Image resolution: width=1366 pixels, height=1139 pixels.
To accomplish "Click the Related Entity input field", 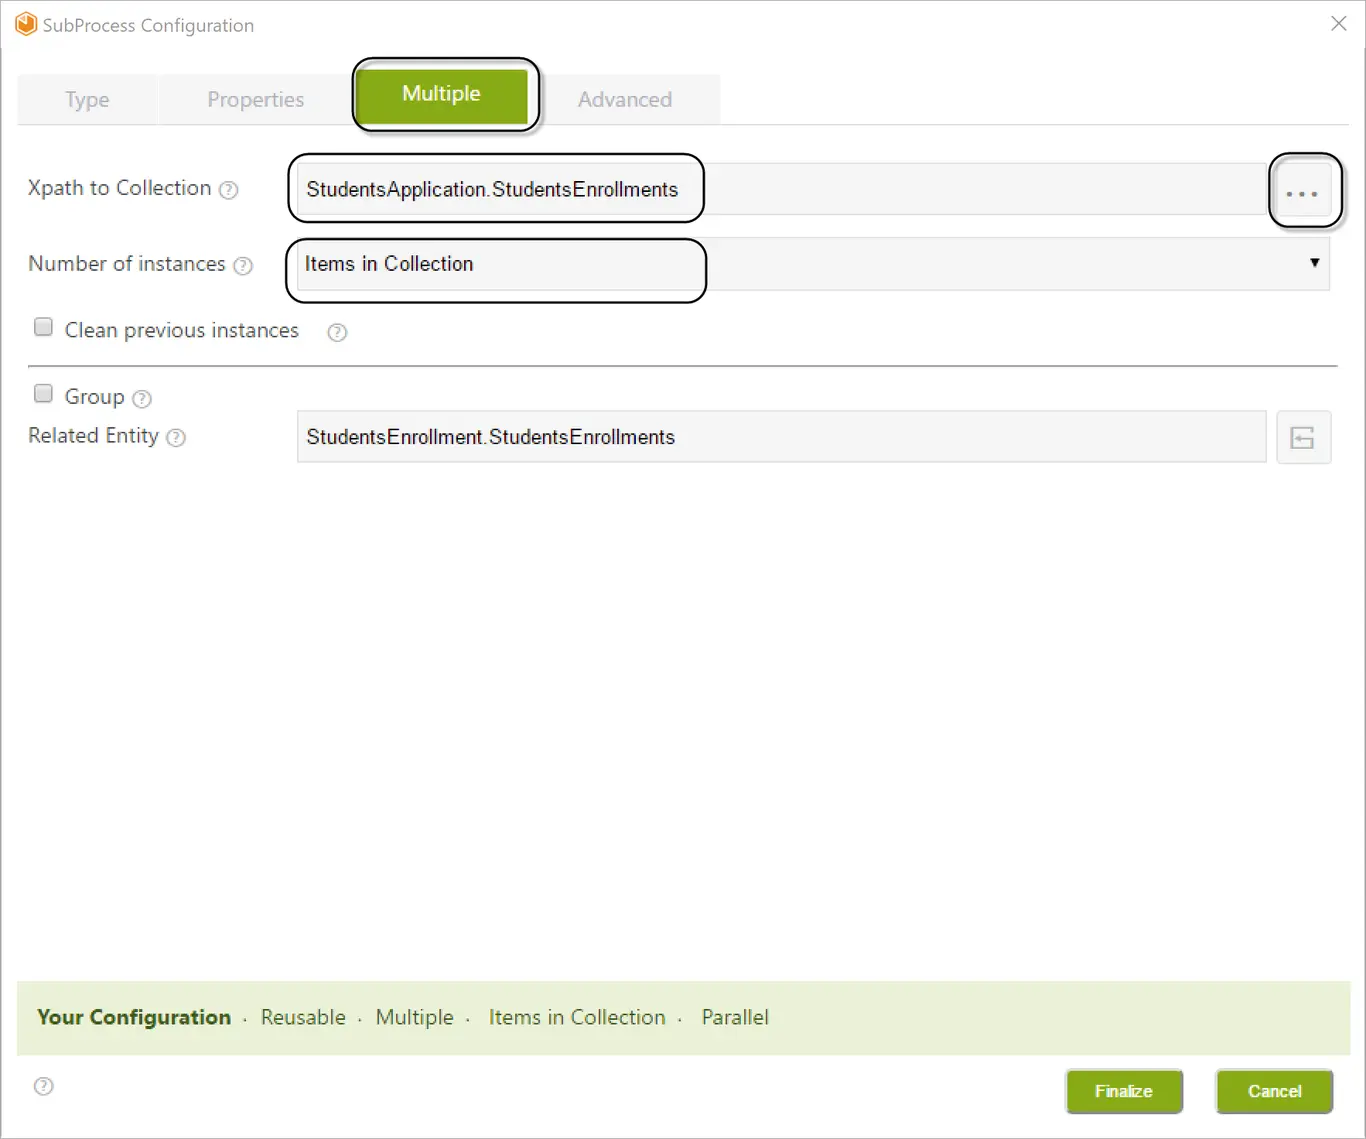I will tap(782, 437).
